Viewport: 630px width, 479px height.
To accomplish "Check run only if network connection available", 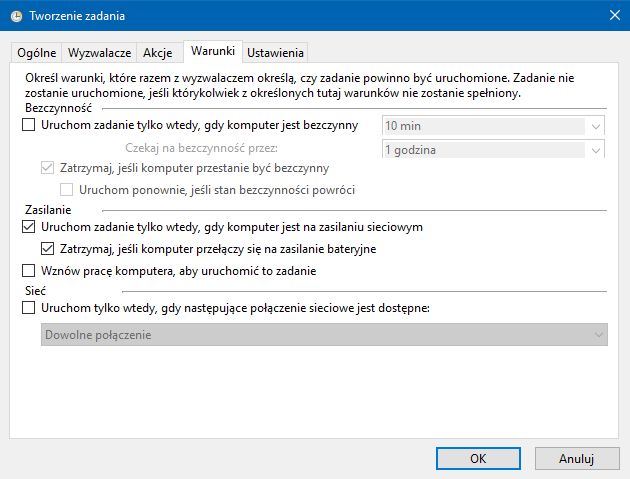I will (x=28, y=309).
